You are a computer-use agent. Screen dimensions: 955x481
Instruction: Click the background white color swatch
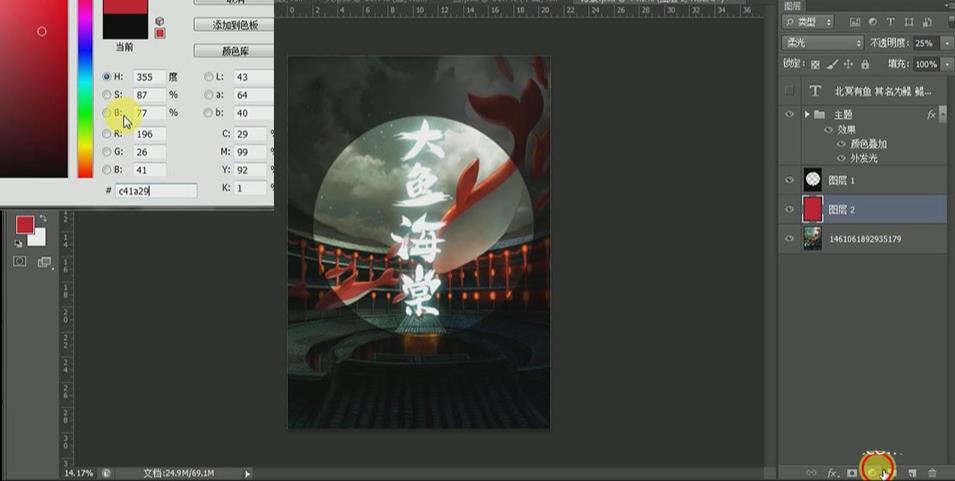coord(38,239)
